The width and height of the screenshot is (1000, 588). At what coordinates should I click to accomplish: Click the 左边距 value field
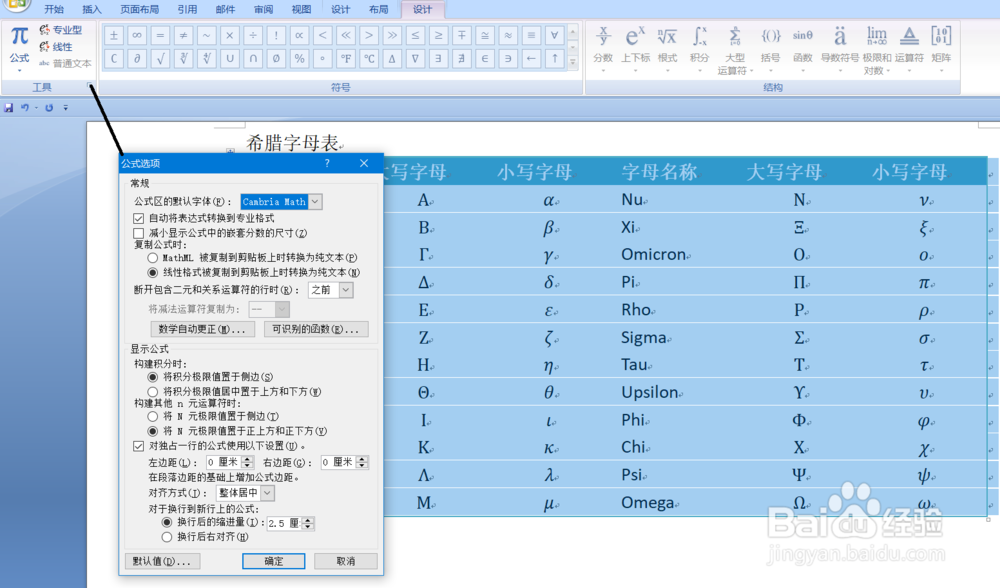(224, 462)
